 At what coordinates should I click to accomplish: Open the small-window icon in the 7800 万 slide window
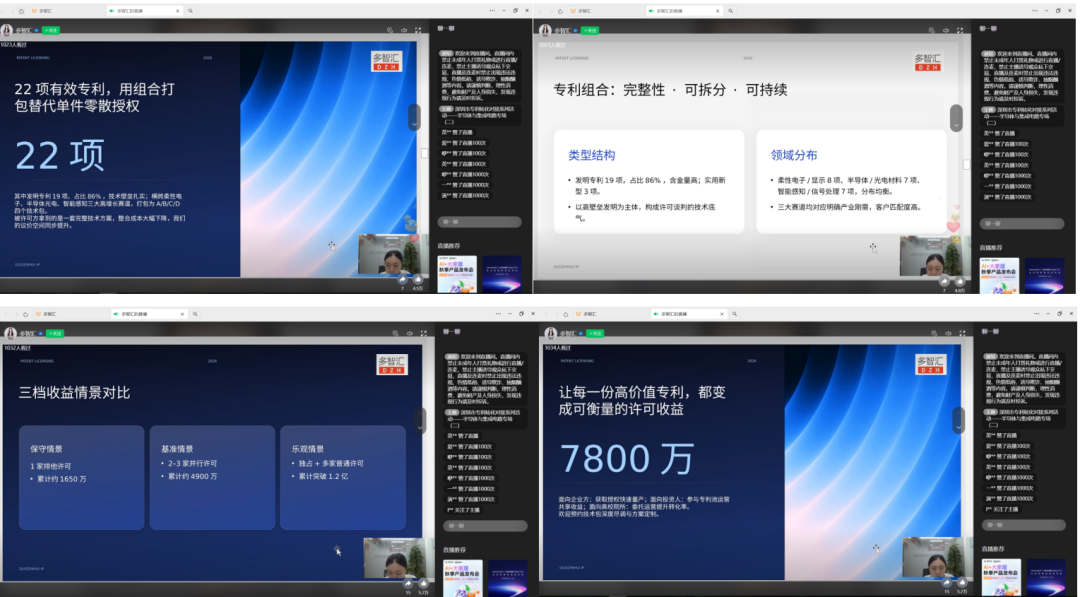coord(935,333)
